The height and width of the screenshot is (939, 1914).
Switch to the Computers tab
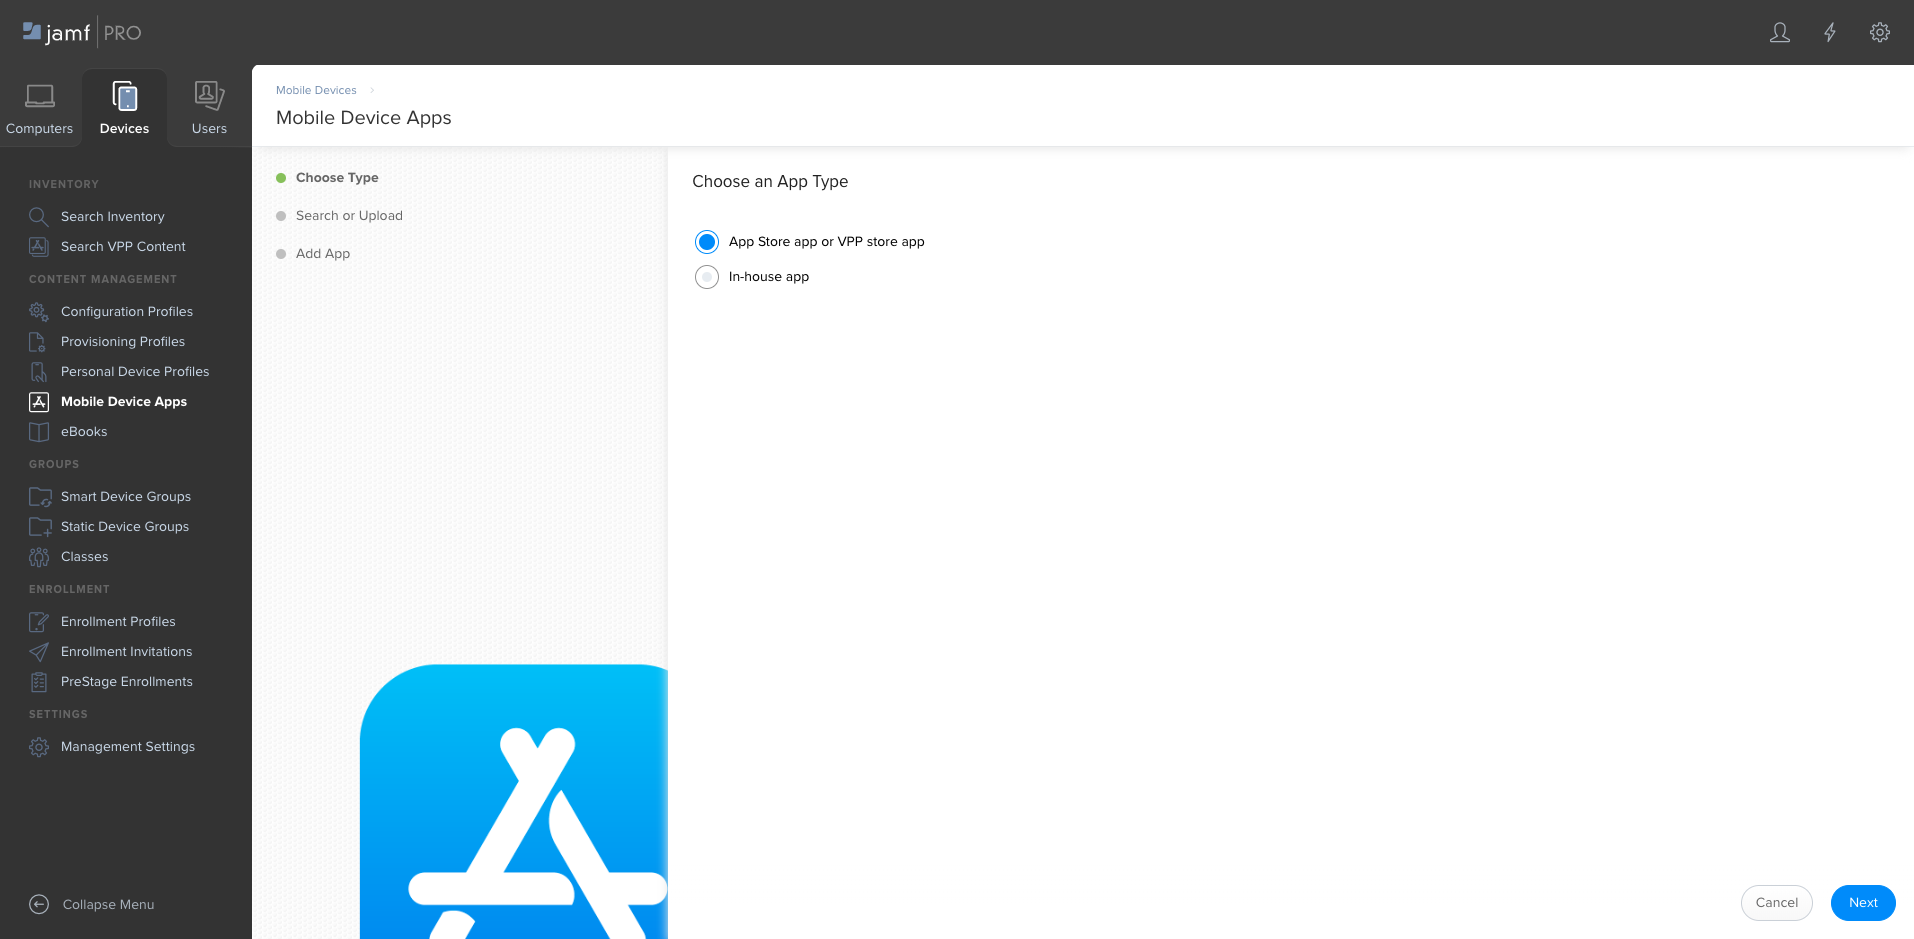(40, 108)
